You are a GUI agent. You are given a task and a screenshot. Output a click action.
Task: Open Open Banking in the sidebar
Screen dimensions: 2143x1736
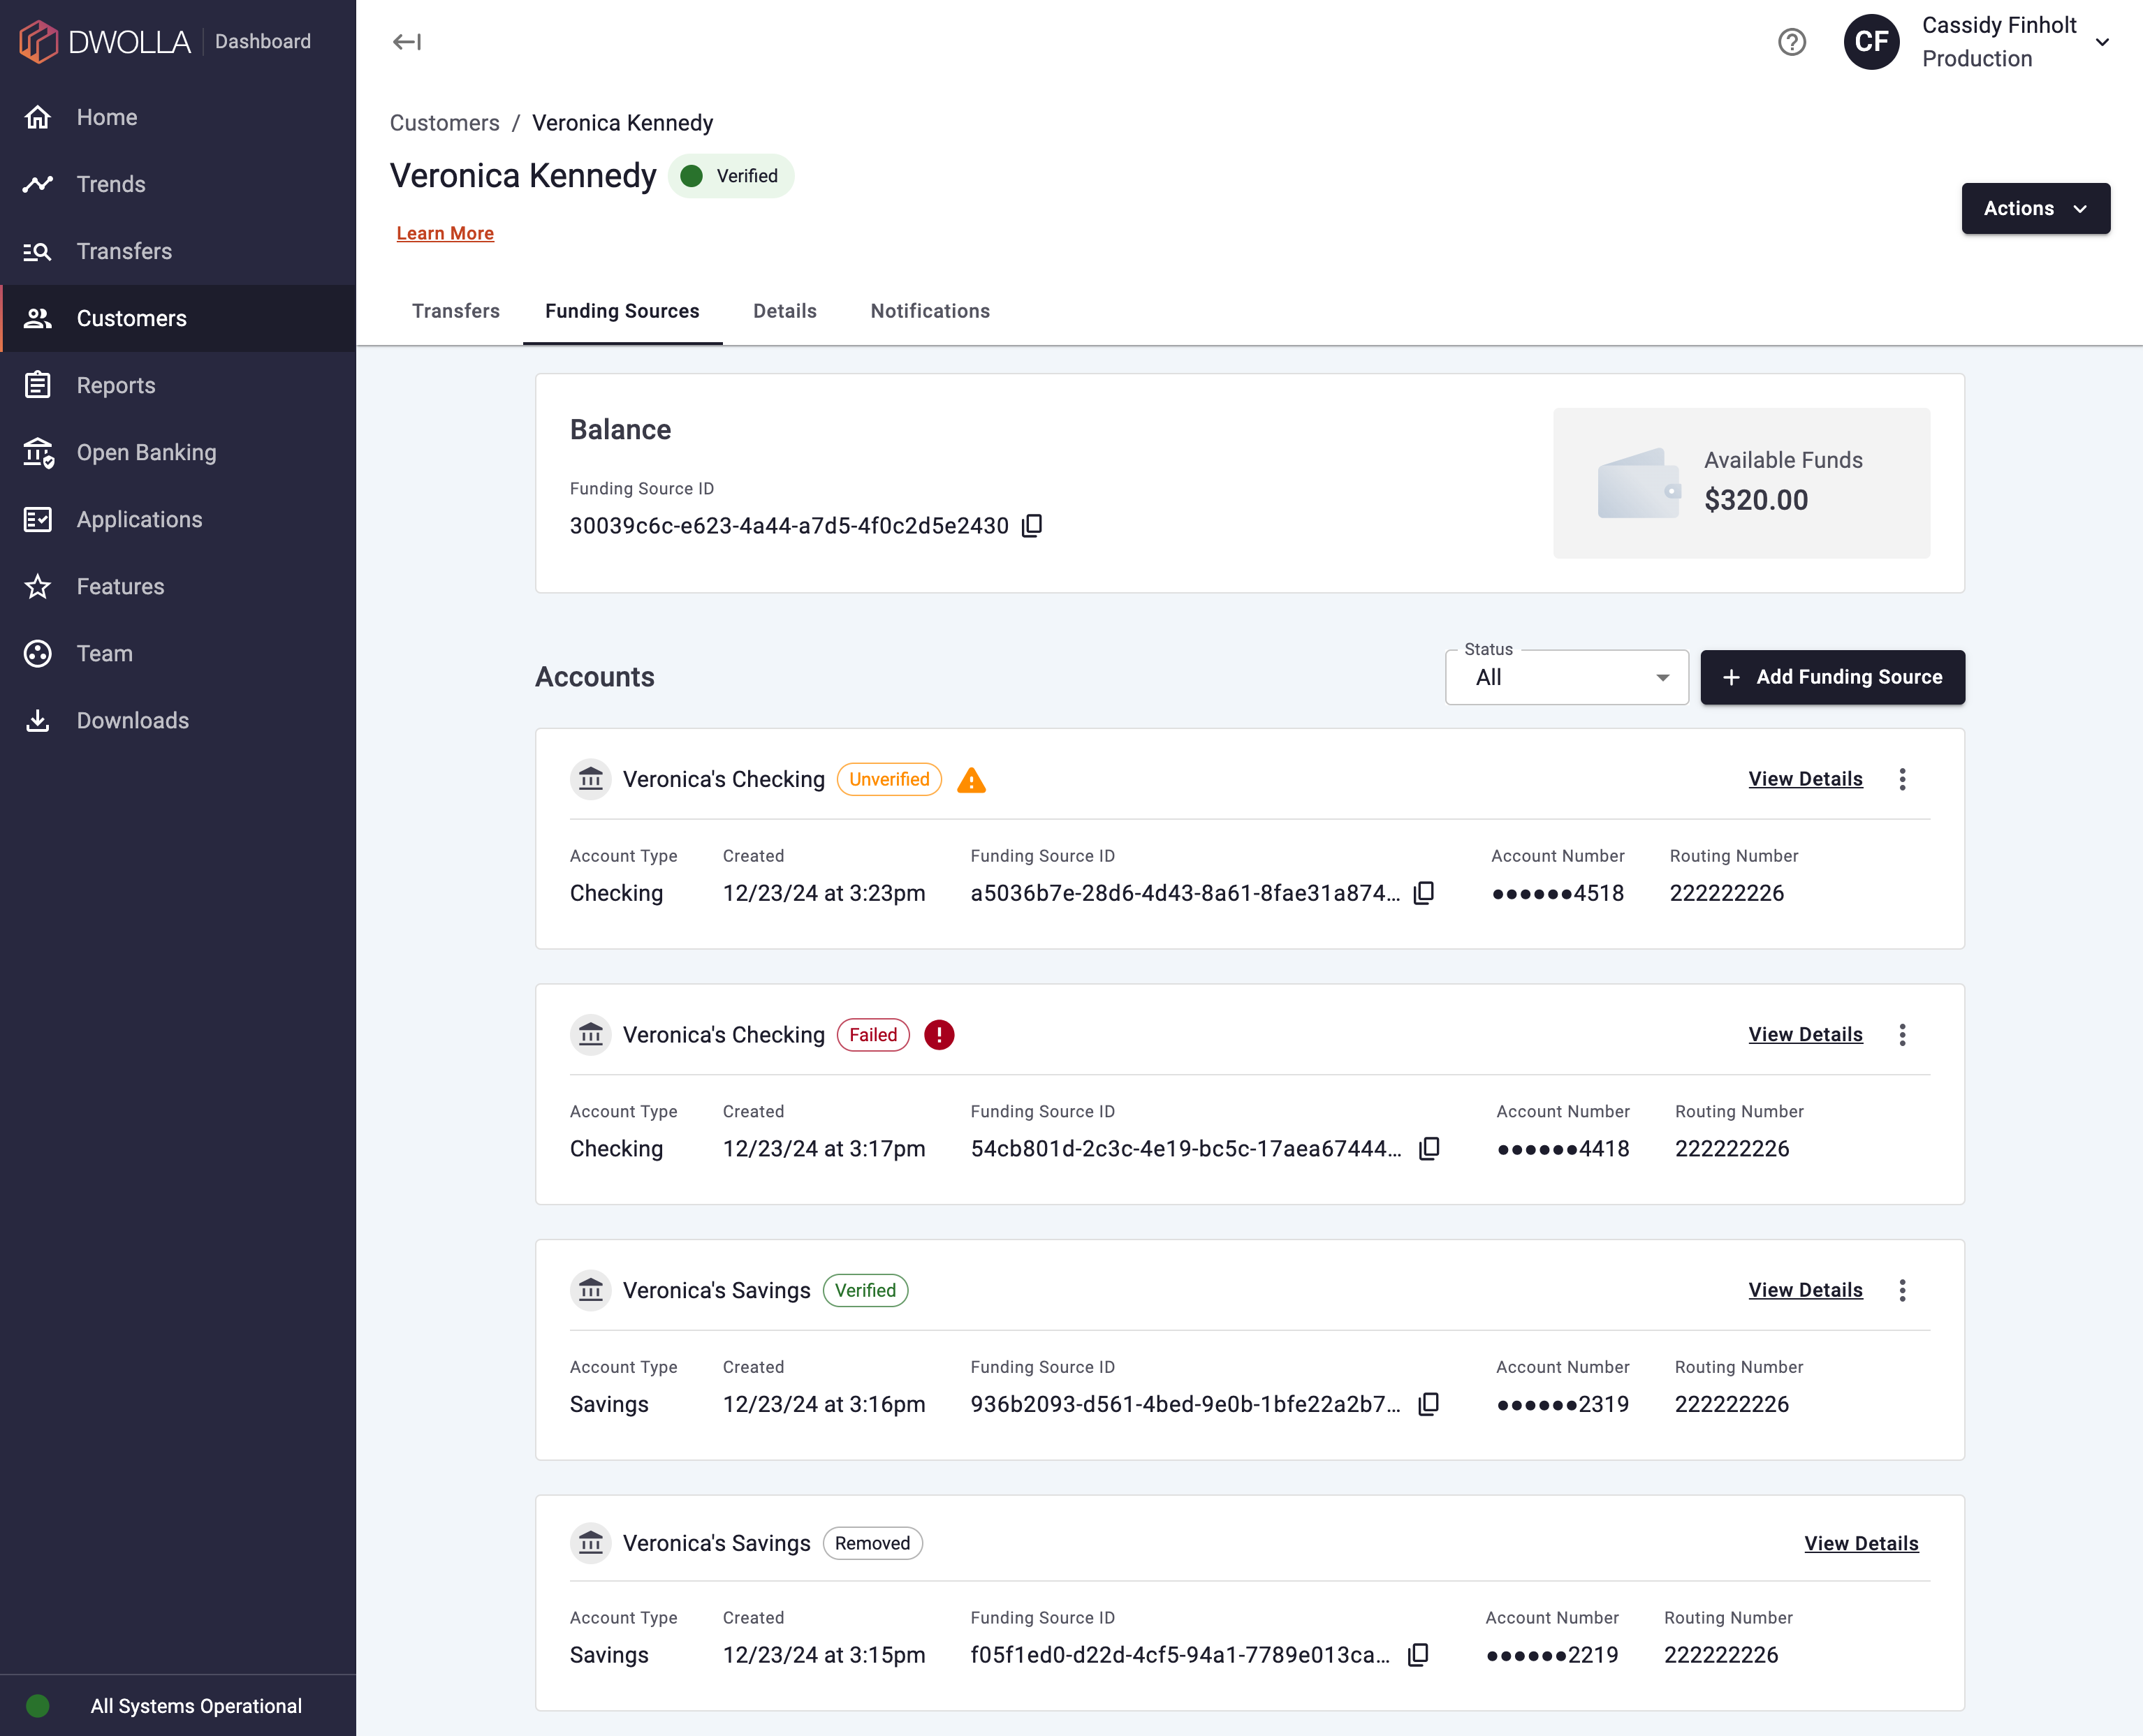178,452
